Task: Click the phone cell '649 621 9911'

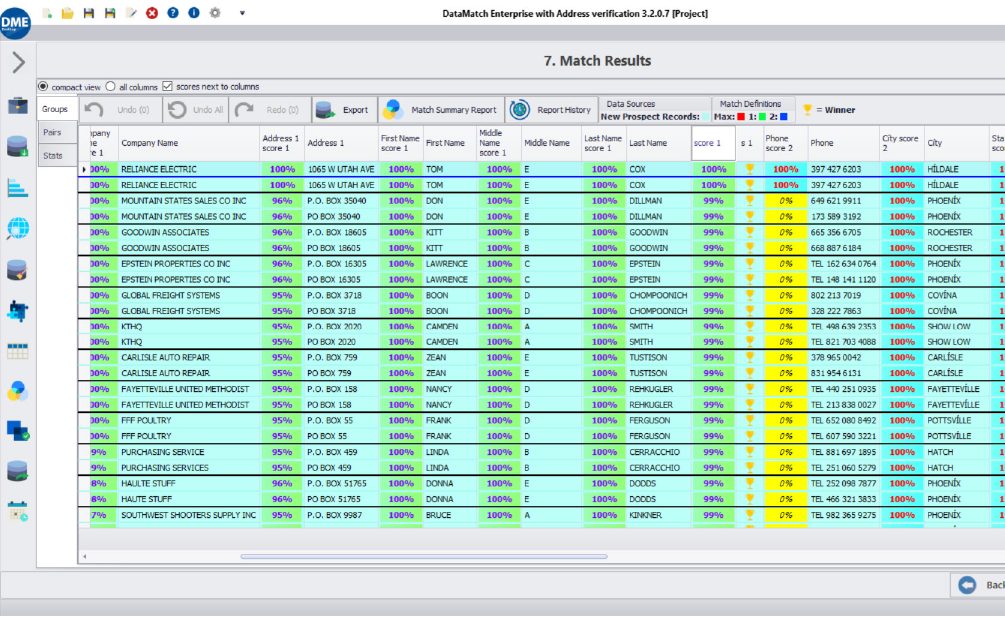Action: click(843, 201)
